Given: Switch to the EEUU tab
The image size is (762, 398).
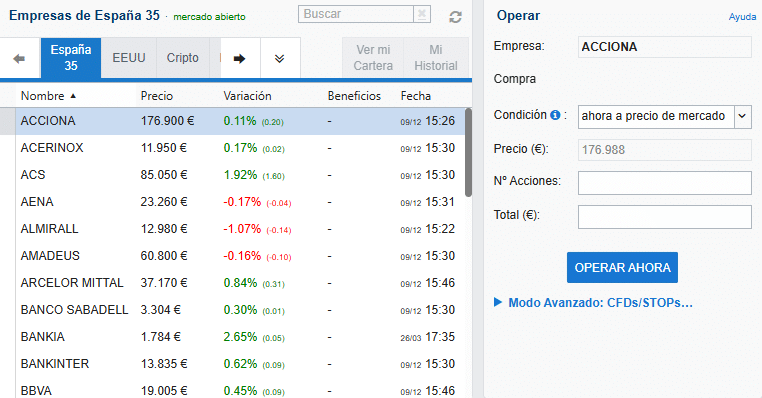Looking at the screenshot, I should tap(129, 58).
